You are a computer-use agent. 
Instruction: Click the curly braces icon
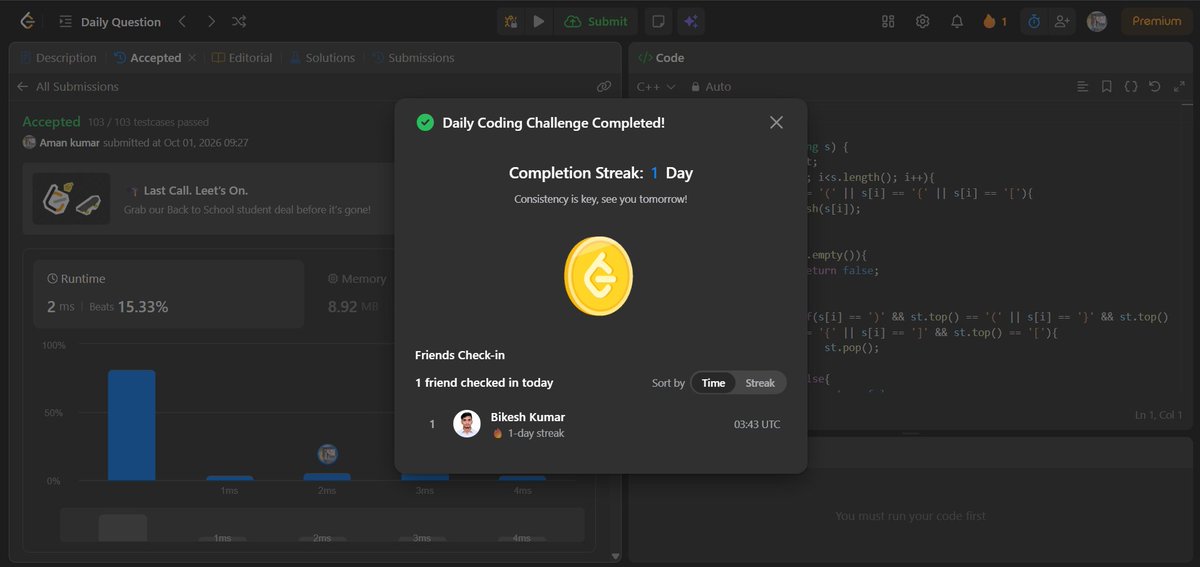1131,87
